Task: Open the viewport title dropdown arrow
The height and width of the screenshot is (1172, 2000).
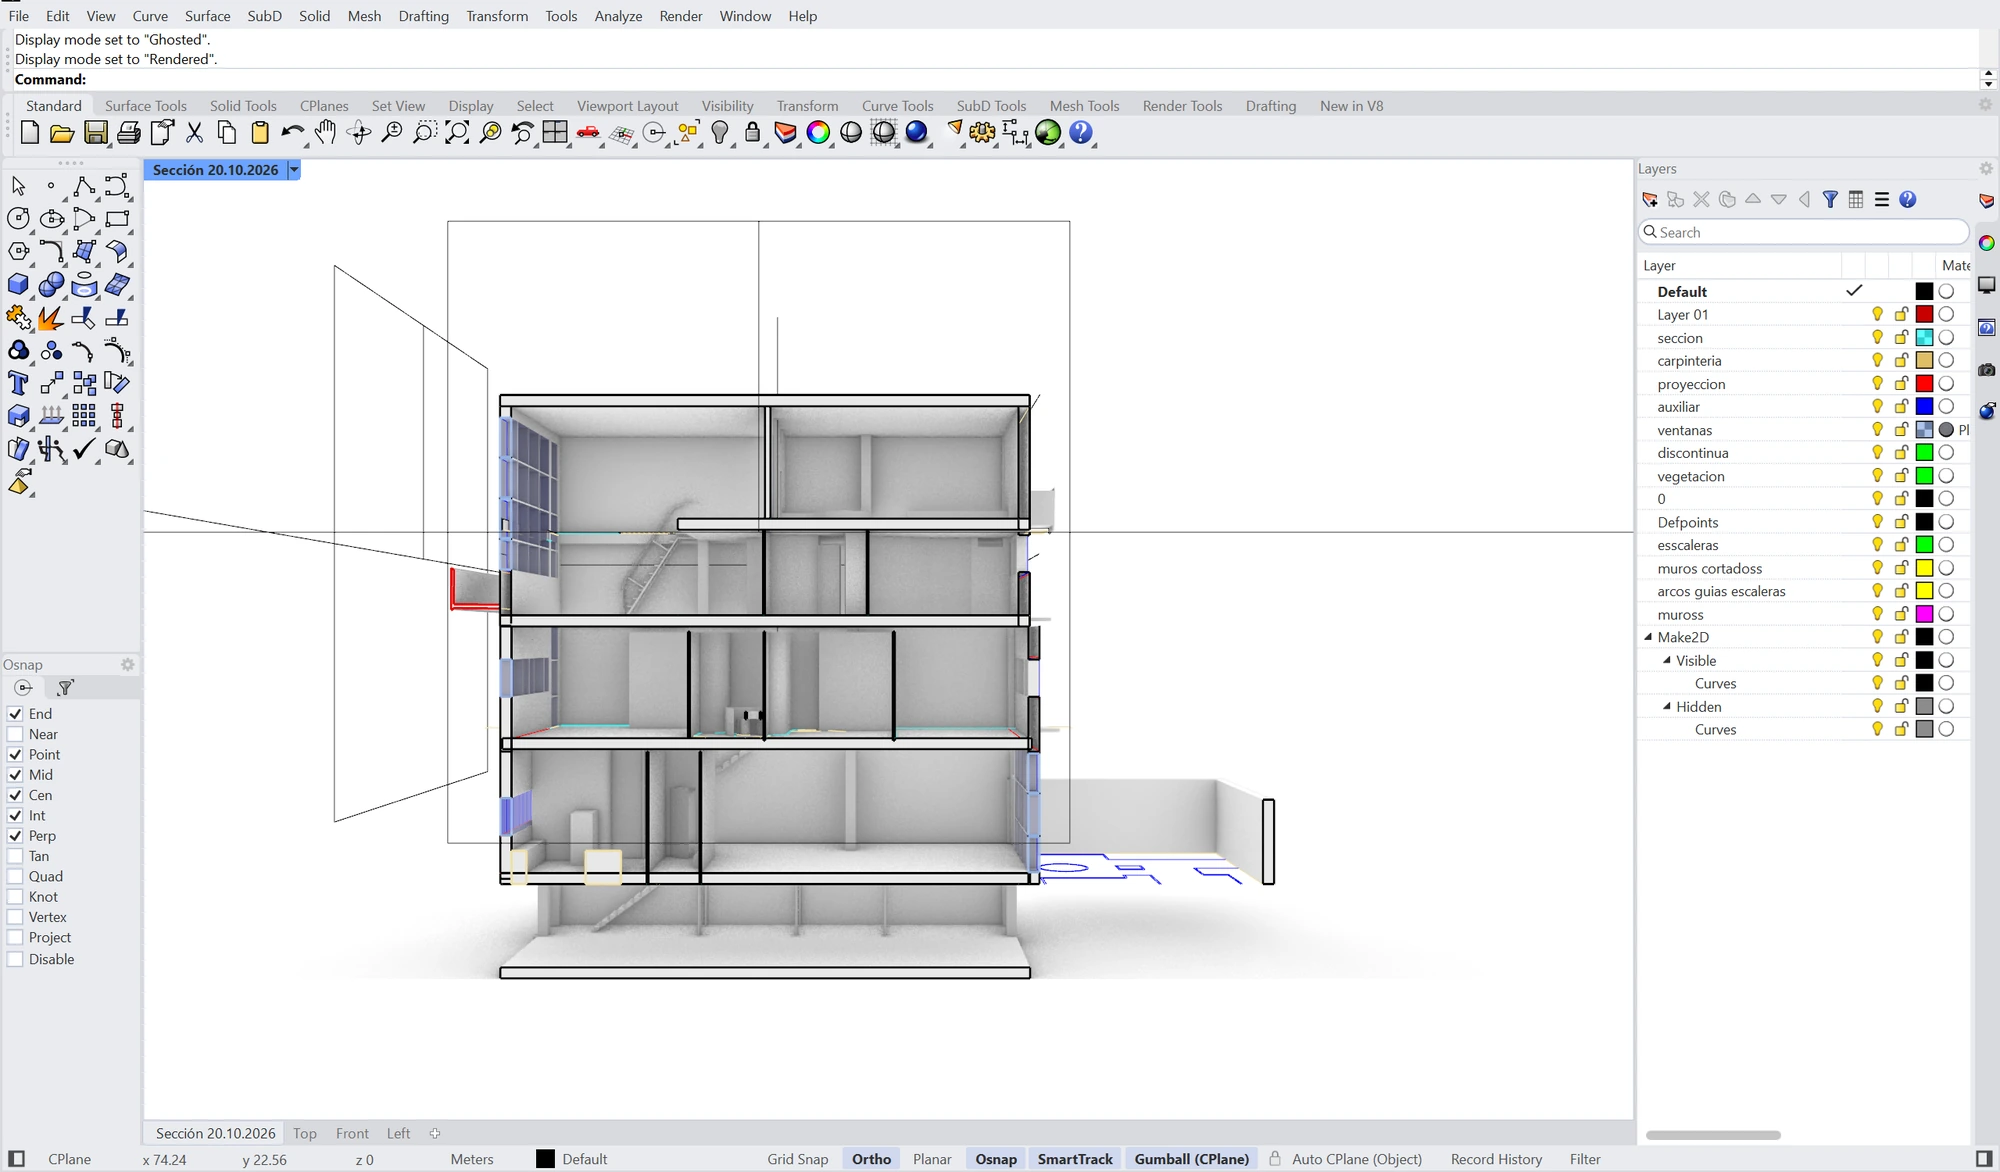Action: point(294,170)
